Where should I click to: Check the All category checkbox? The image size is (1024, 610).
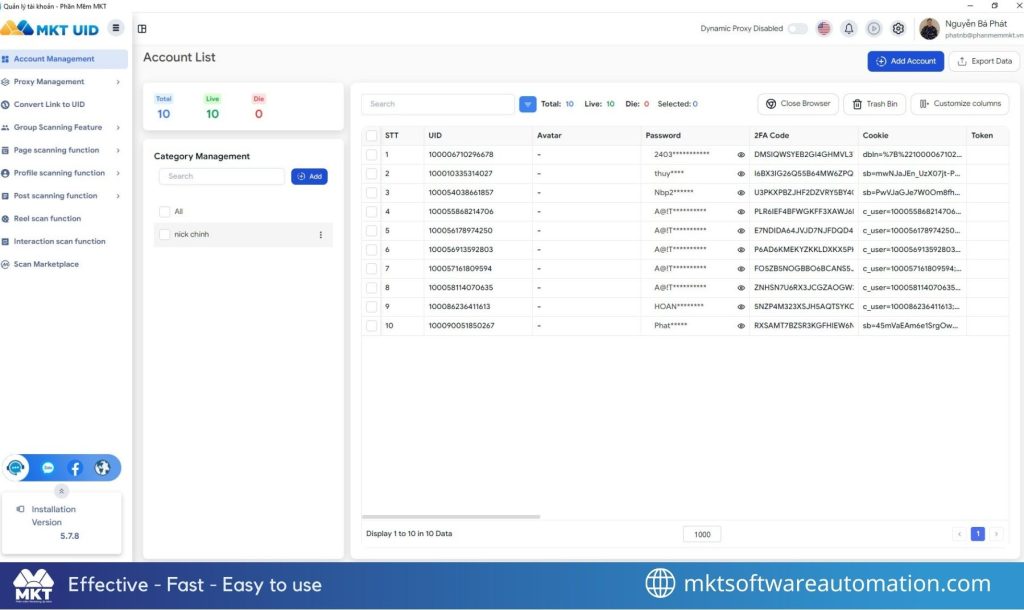[166, 211]
